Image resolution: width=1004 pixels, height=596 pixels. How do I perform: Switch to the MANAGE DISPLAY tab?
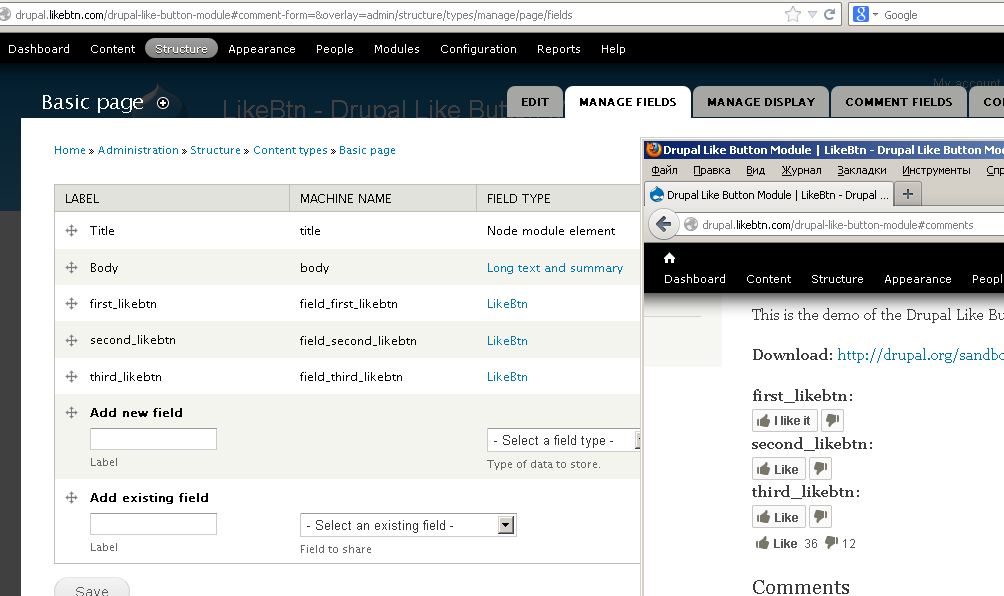coord(761,102)
